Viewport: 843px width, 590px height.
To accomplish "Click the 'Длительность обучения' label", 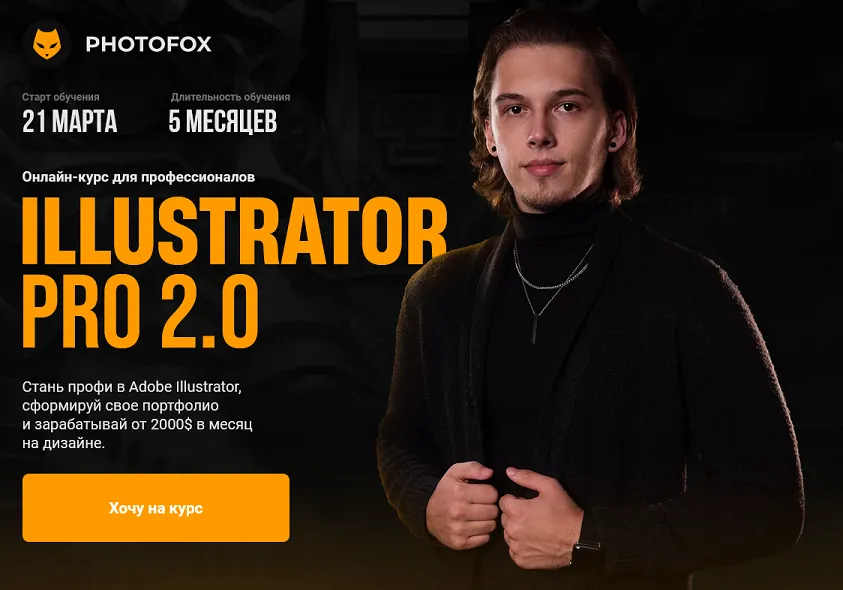I will (x=230, y=97).
